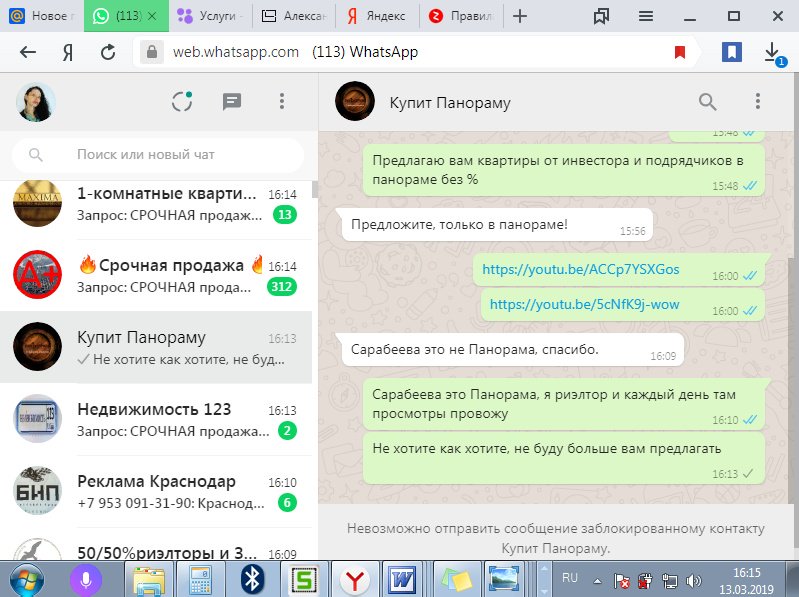
Task: Open Calculator from taskbar
Action: (x=201, y=580)
